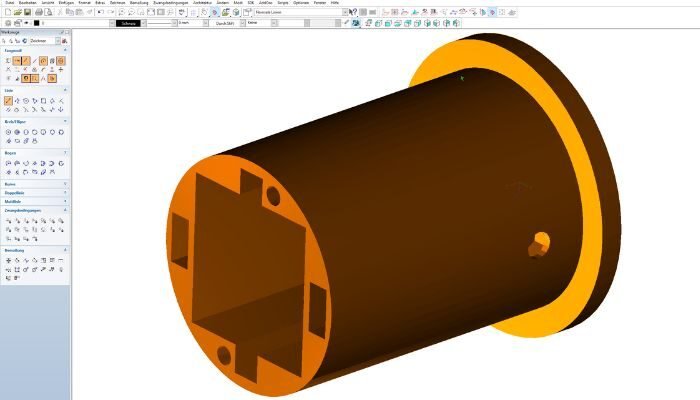Expand the Doppellinie panel section
Image resolution: width=700 pixels, height=400 pixels.
click(x=33, y=192)
